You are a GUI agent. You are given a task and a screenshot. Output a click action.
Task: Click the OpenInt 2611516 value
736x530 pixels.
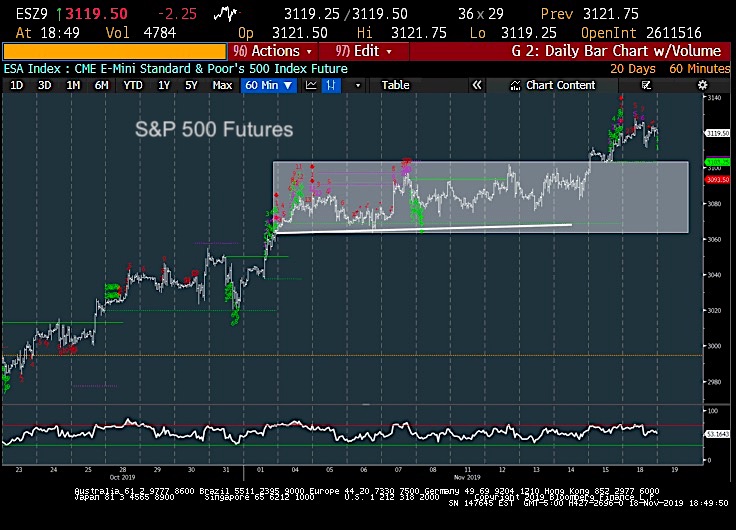pos(641,33)
